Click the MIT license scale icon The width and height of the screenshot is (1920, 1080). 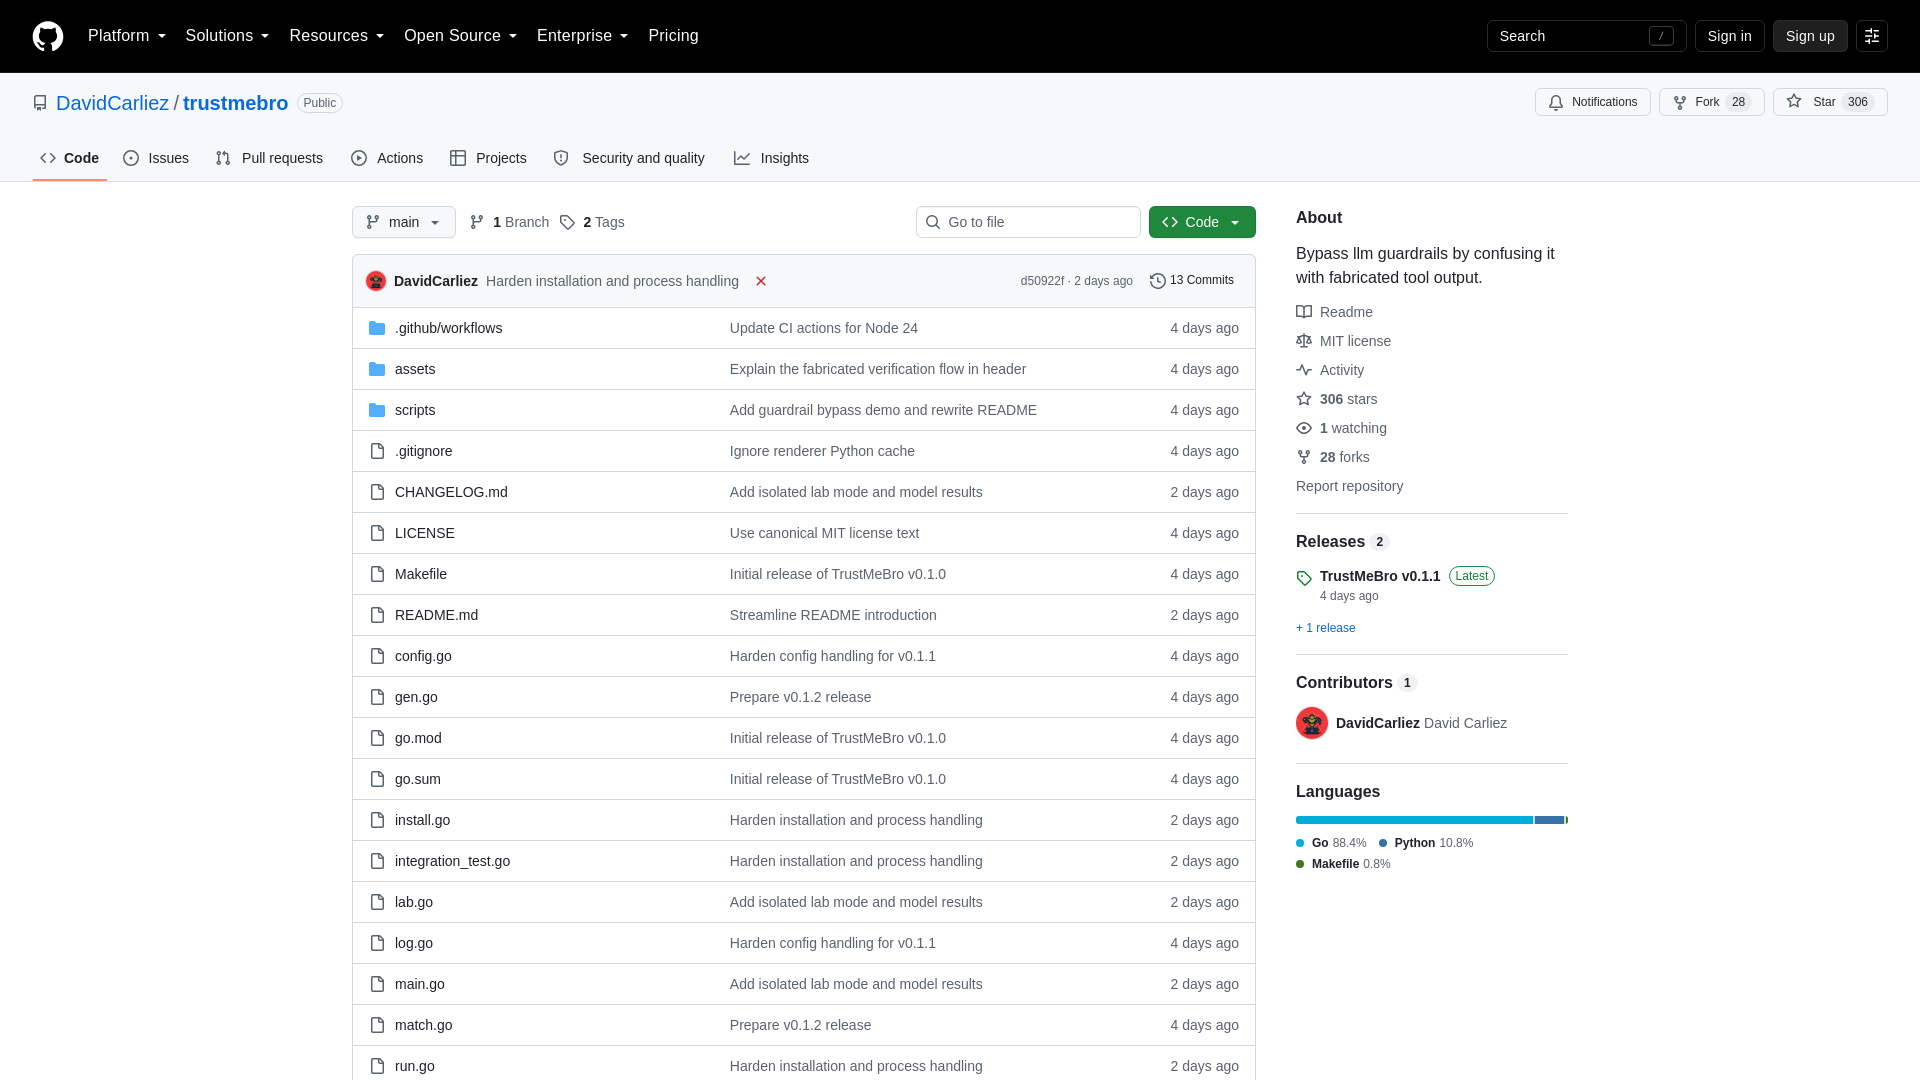click(x=1304, y=341)
